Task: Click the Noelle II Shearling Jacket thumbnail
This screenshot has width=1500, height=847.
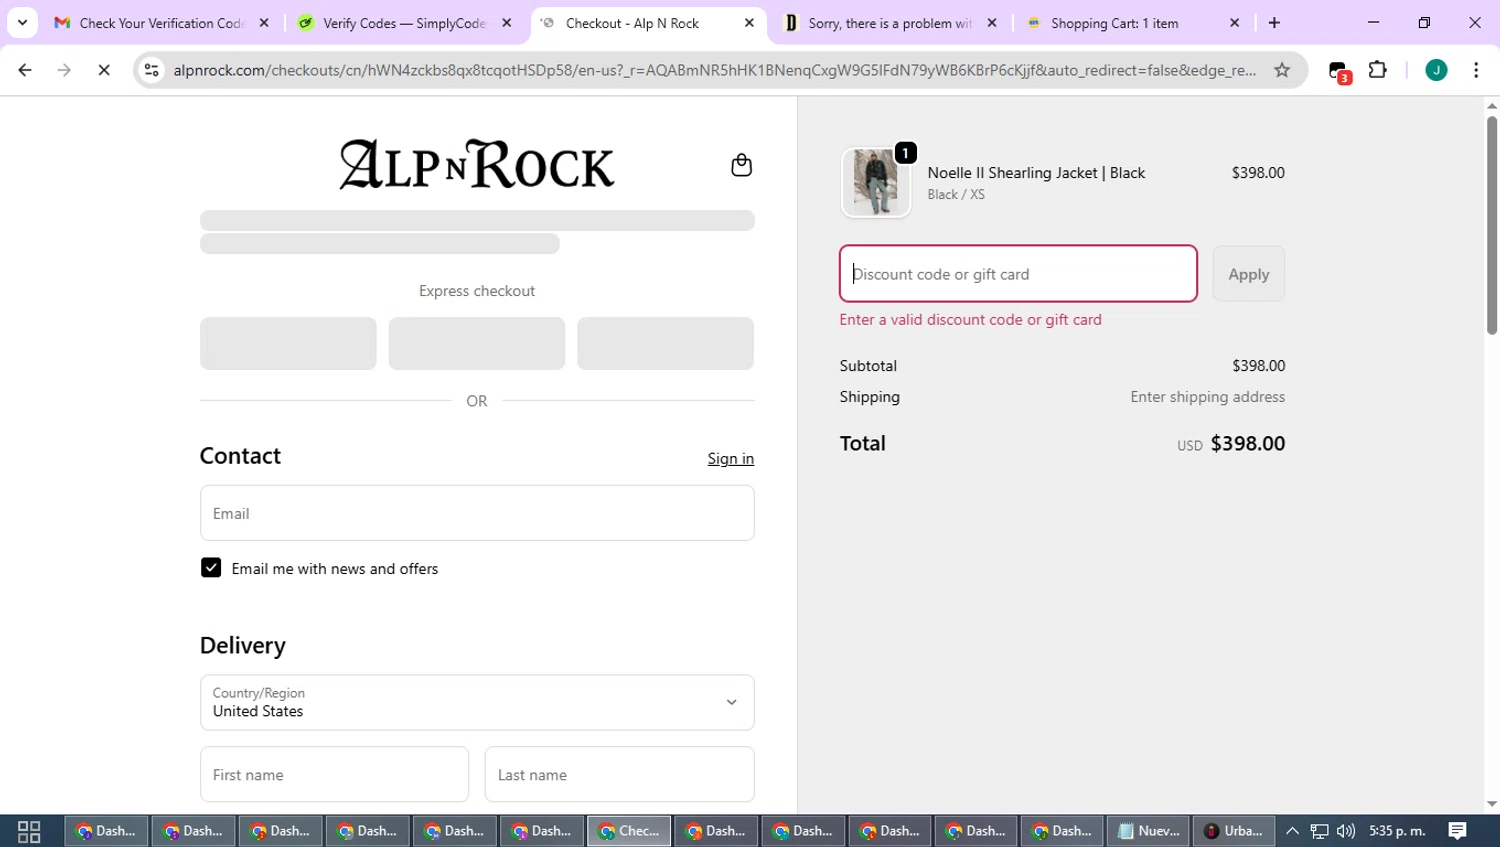Action: [876, 182]
